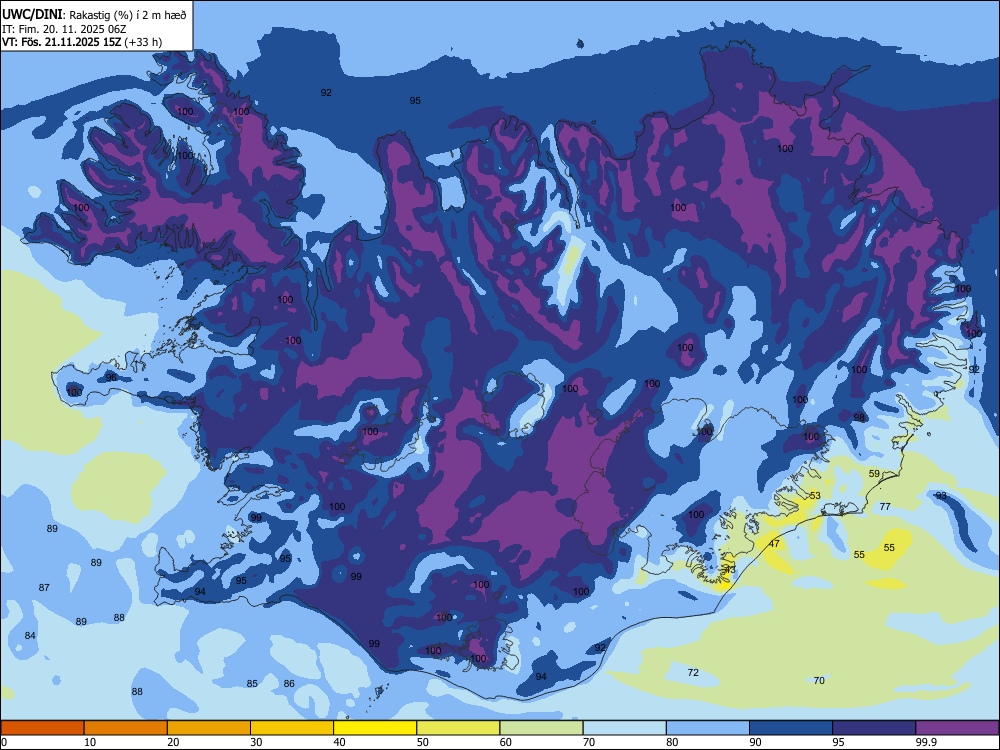Click the 'IT: Fim. 20. 11. 2025 06Z' line
The image size is (1000, 750).
tap(64, 29)
